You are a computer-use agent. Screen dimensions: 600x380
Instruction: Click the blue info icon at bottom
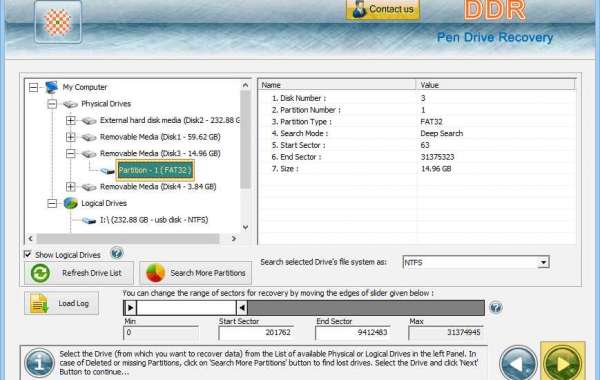coord(39,363)
